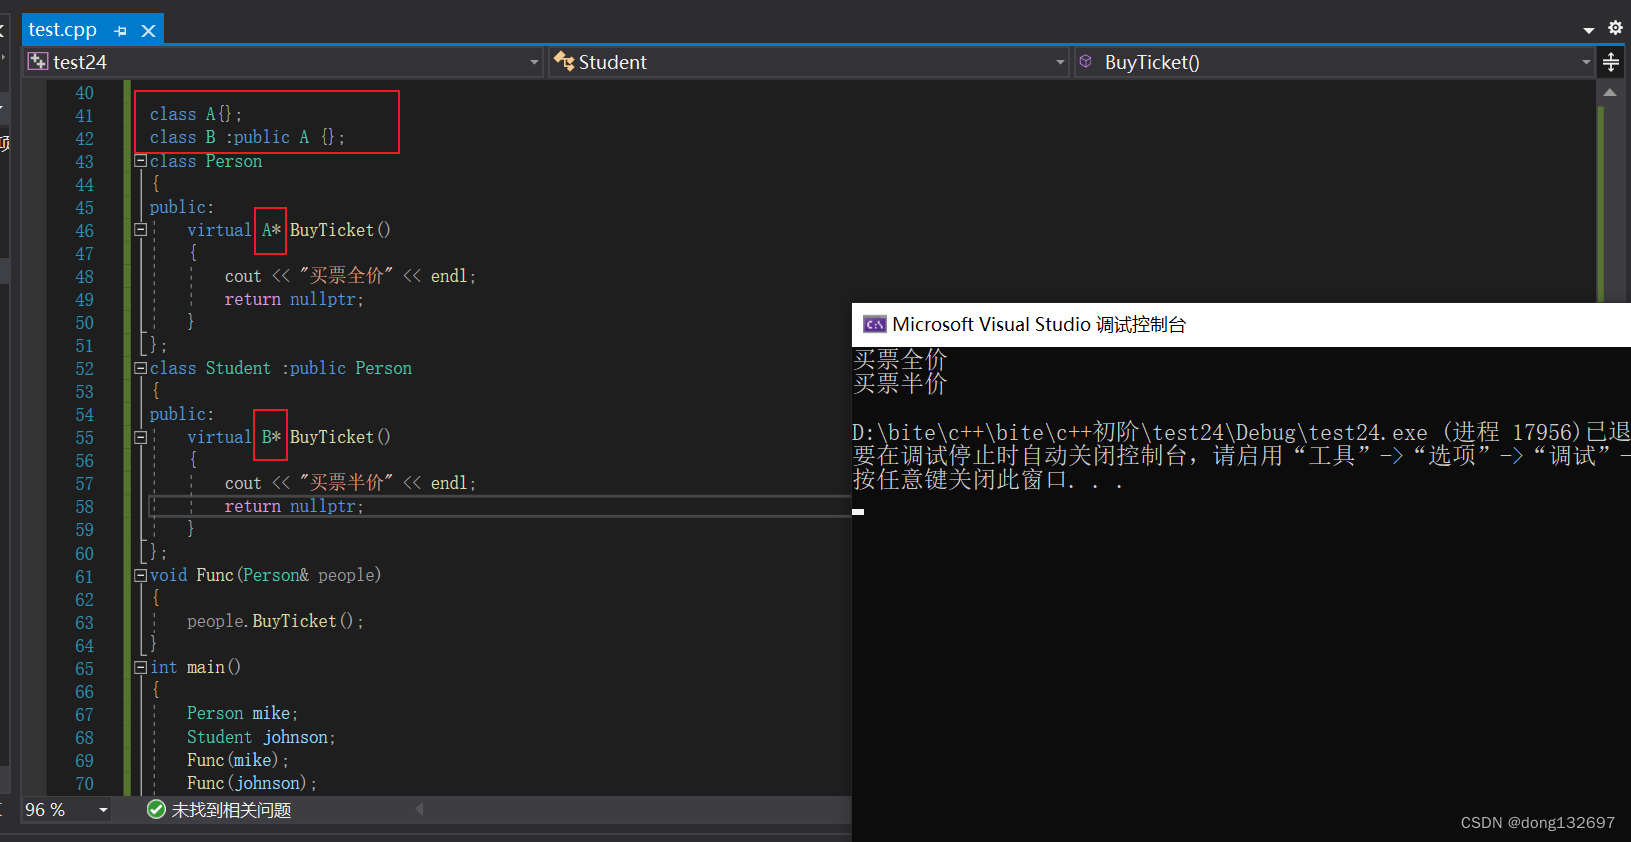
Task: Click the "Student johnson;" statement
Action: pos(261,737)
